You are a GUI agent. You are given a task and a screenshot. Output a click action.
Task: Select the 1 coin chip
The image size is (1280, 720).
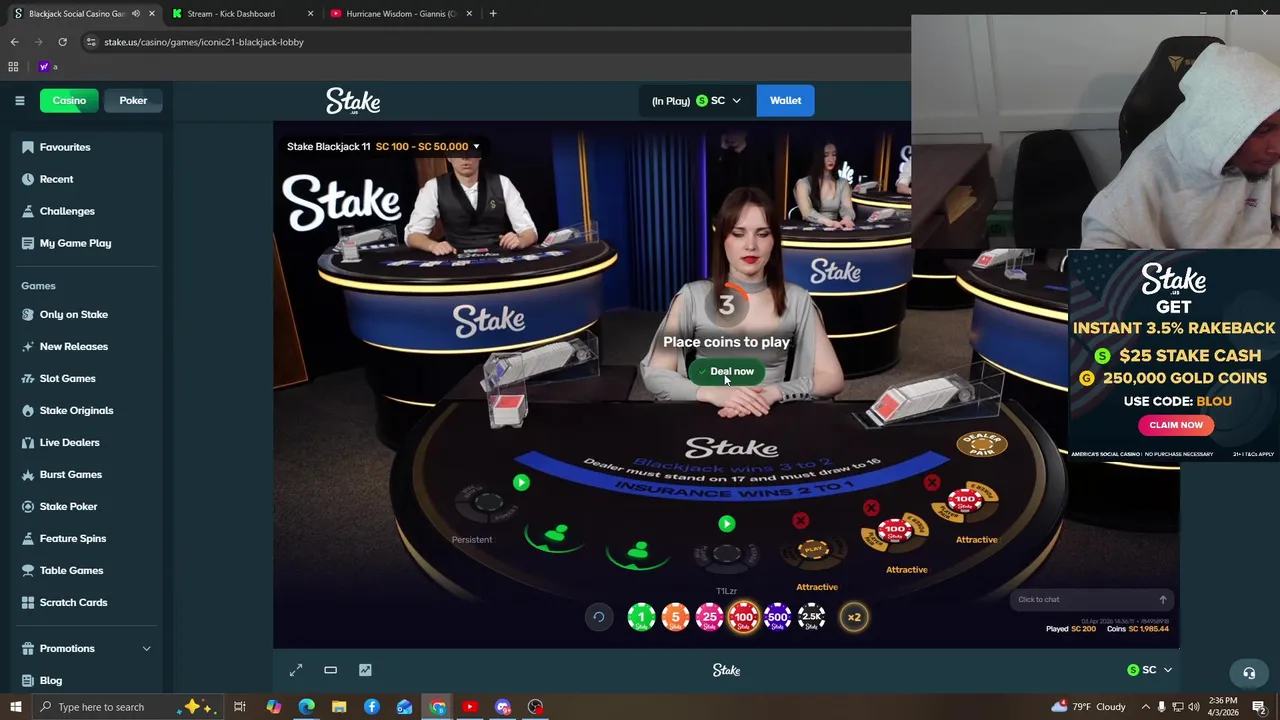coord(641,617)
